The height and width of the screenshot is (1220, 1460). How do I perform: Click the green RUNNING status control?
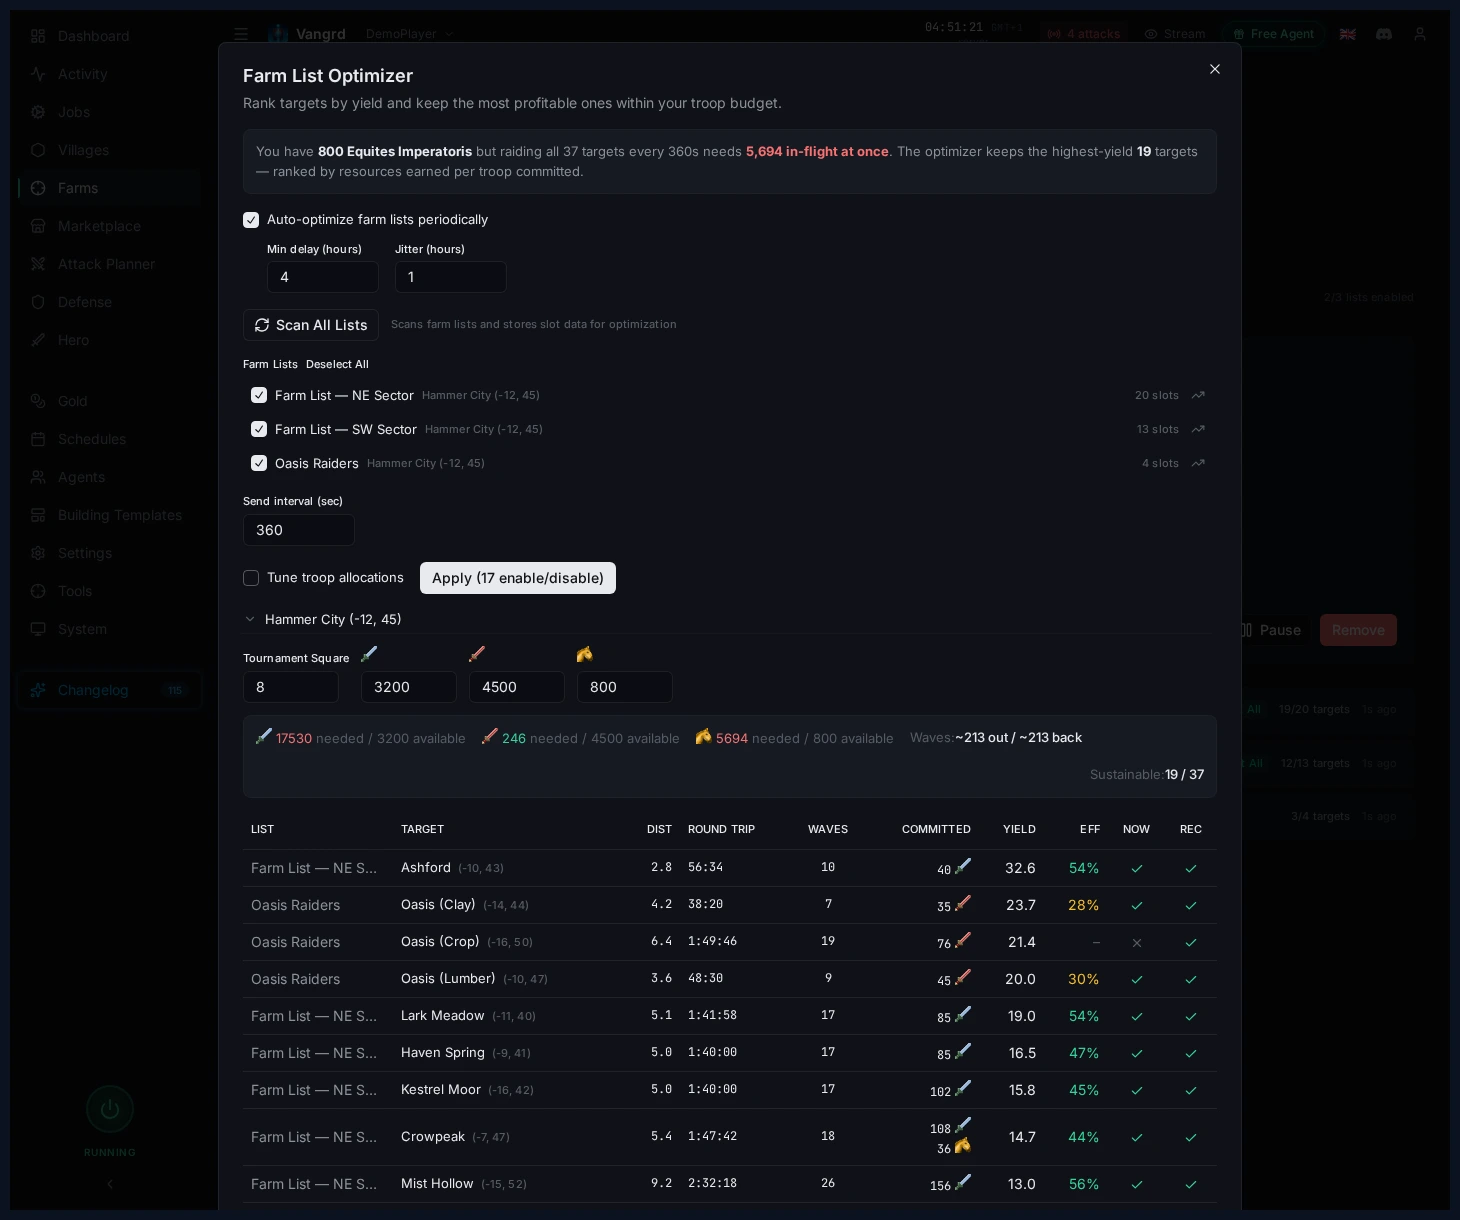click(109, 1109)
